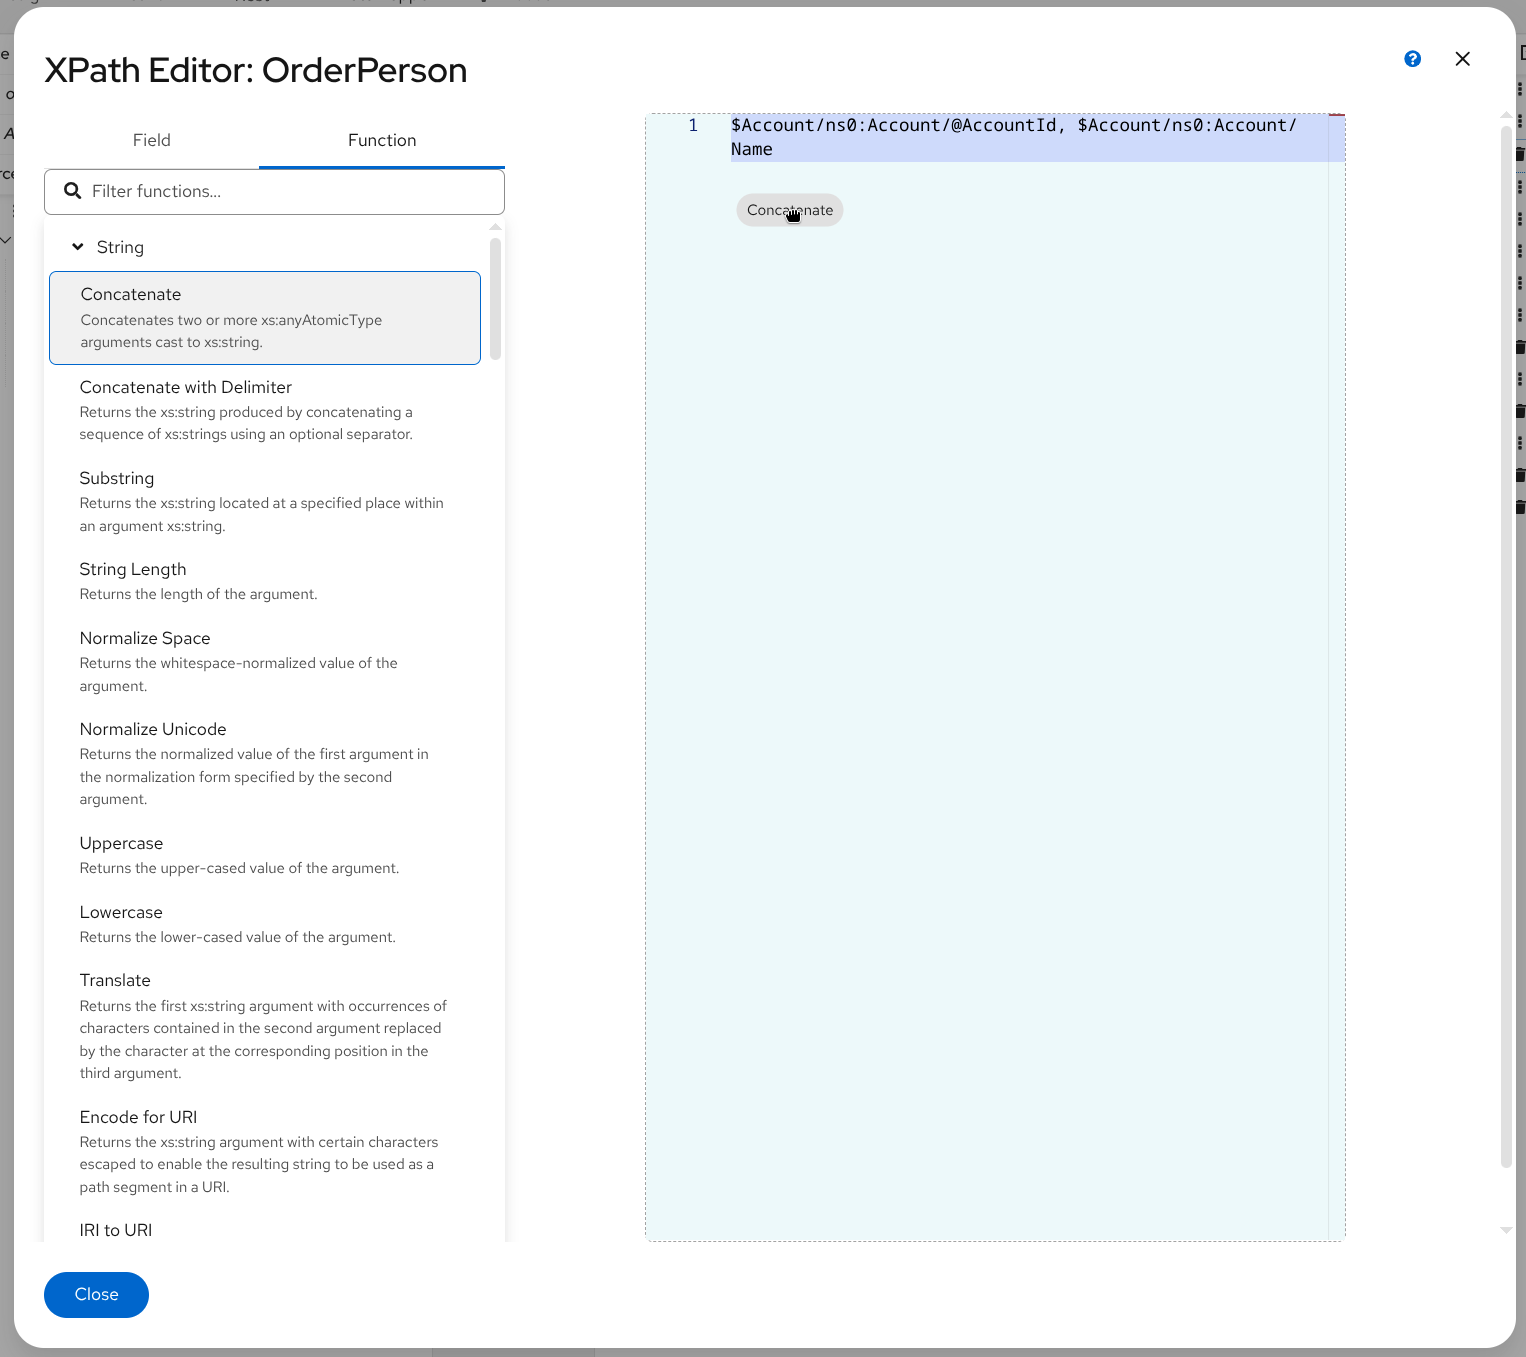Open the help icon in XPath Editor
This screenshot has height=1357, width=1526.
(x=1412, y=59)
